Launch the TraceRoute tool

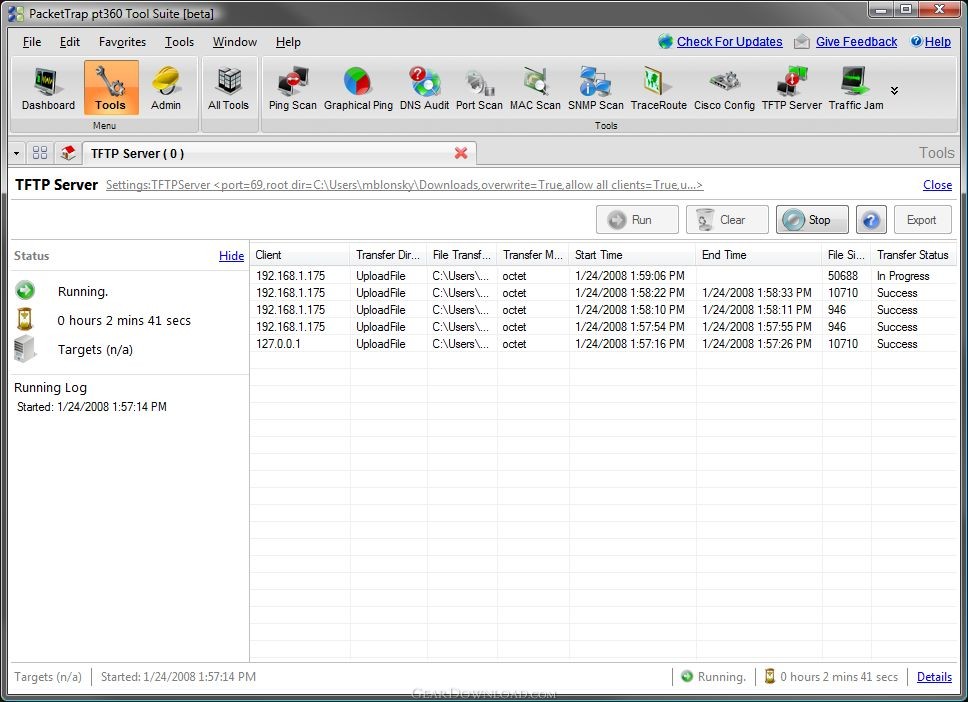658,88
